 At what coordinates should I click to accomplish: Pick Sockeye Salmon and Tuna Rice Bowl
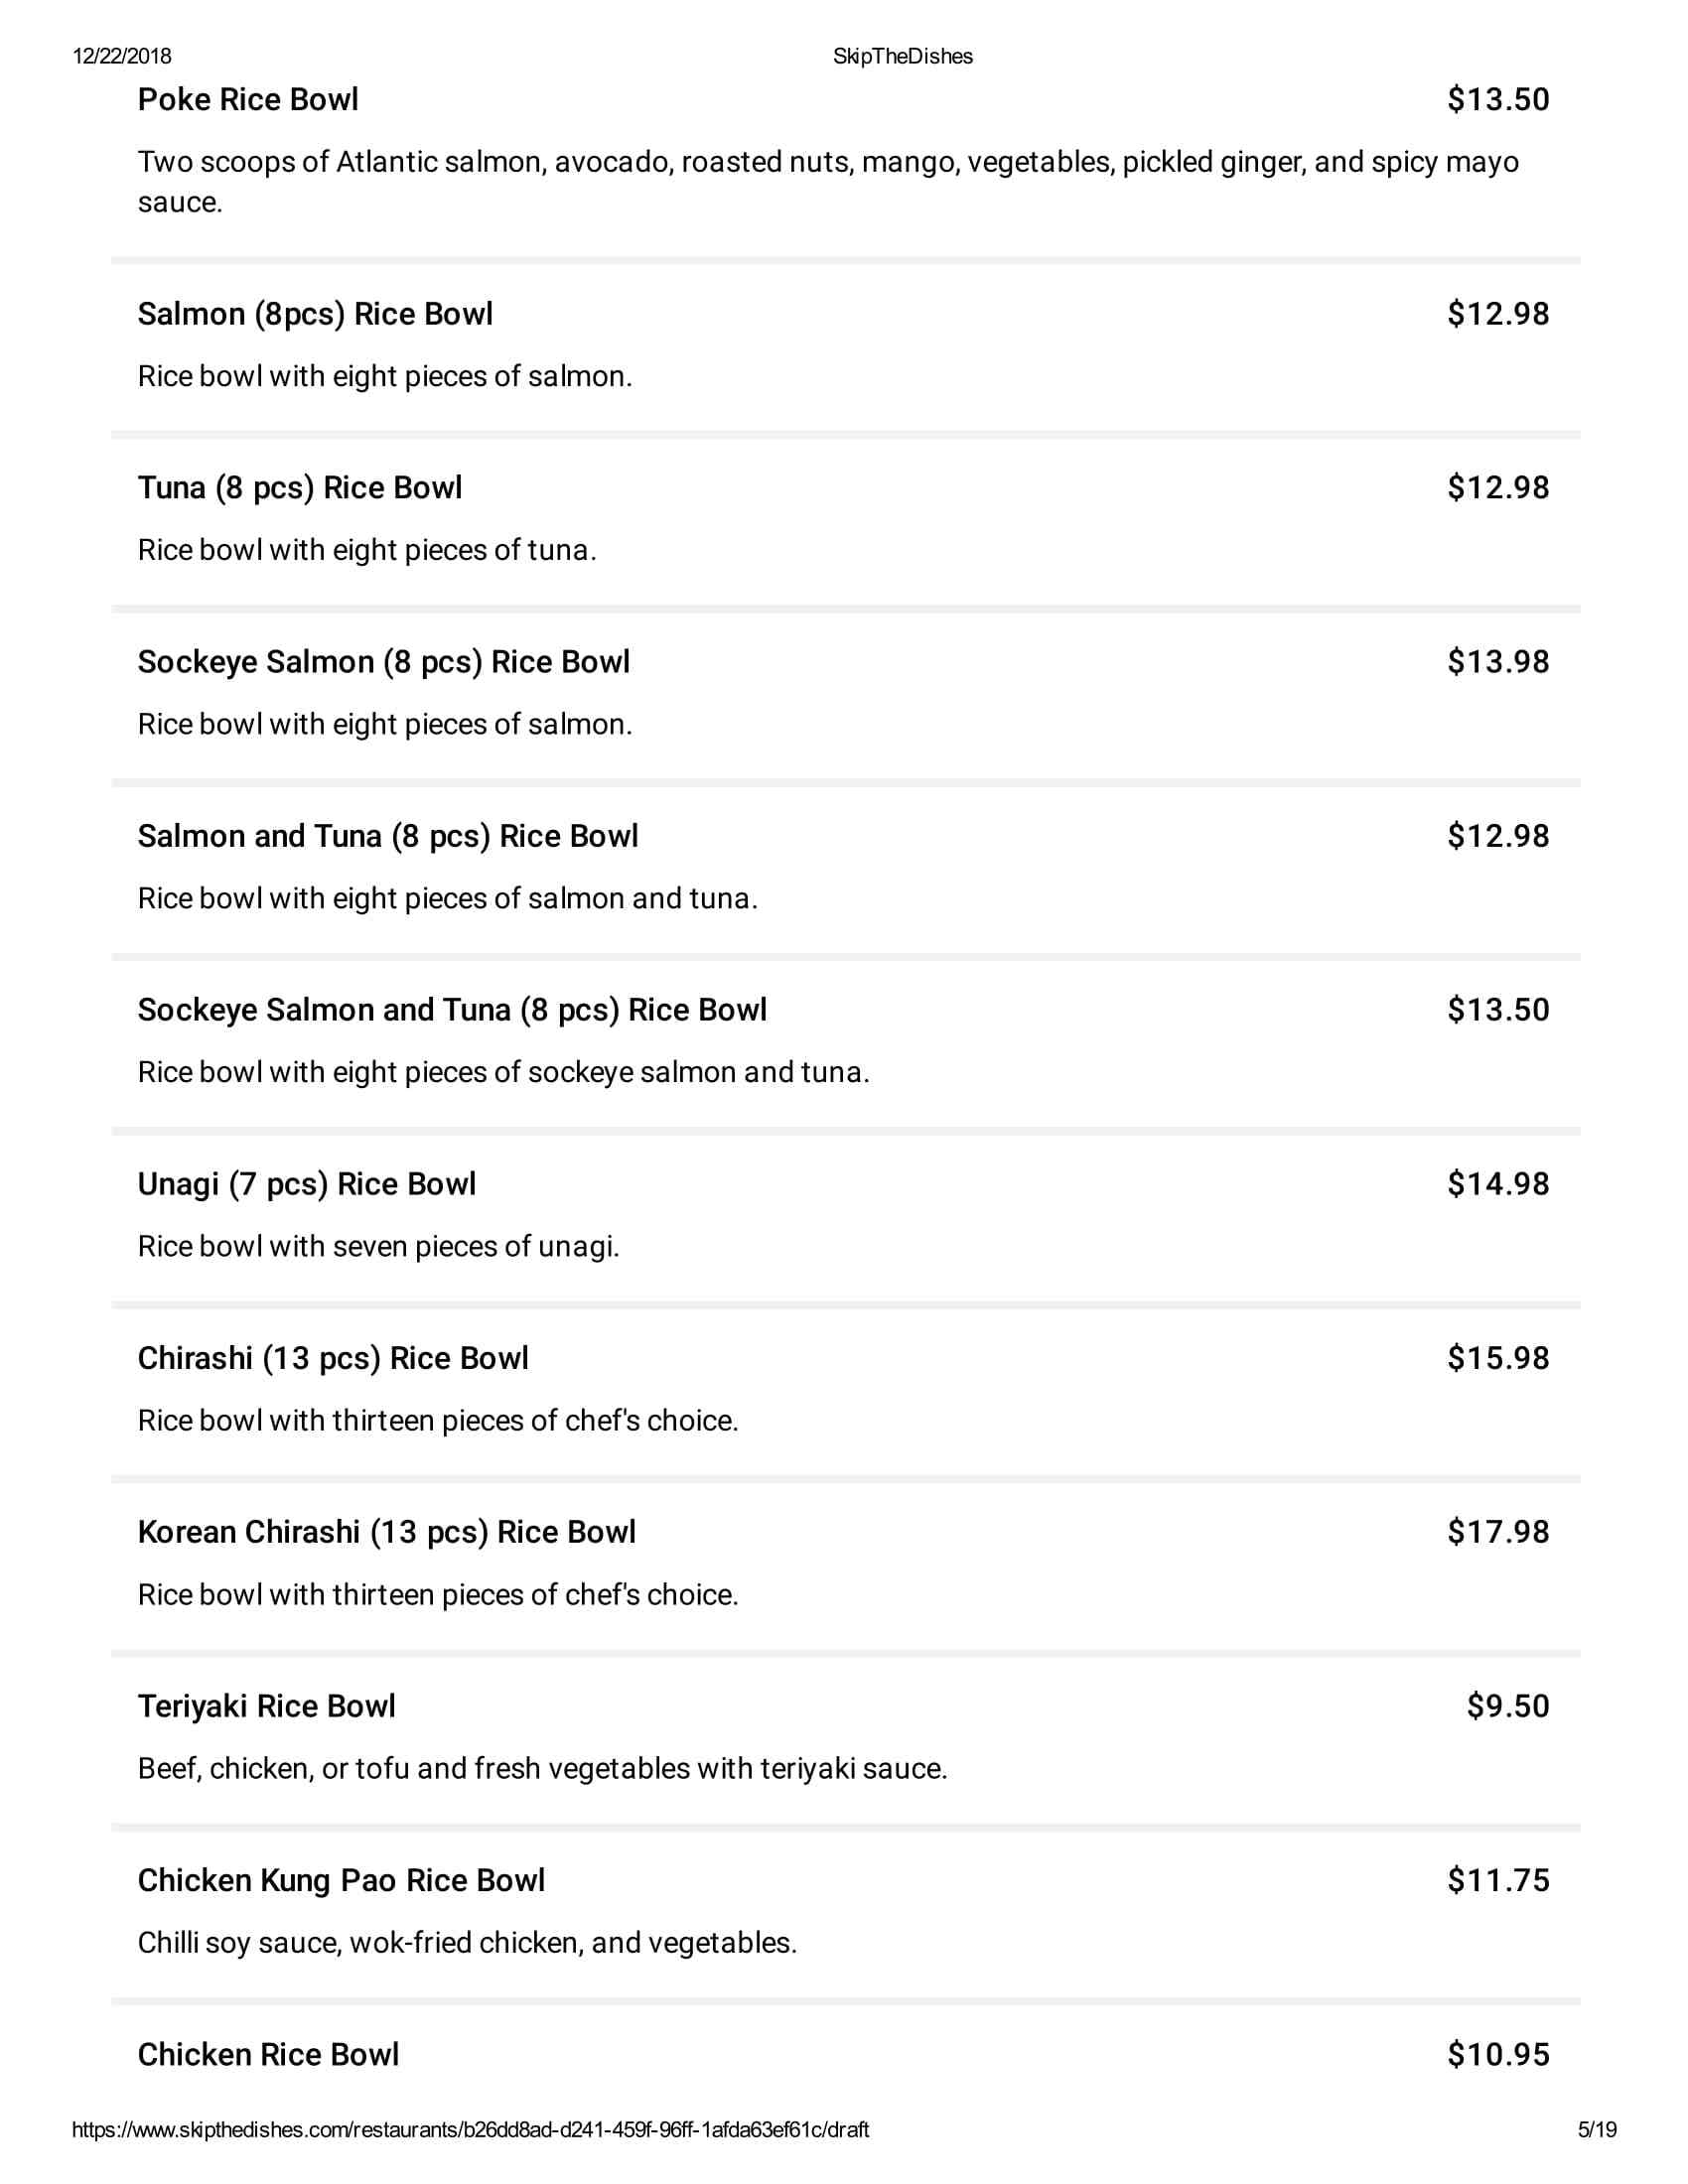click(452, 1010)
